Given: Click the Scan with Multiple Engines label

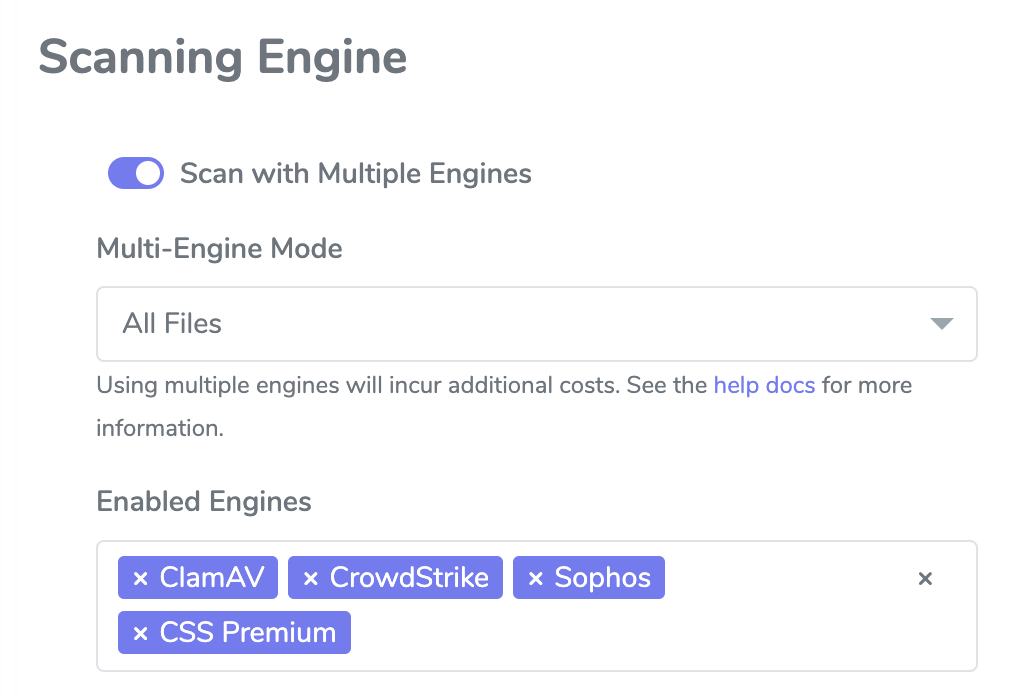Looking at the screenshot, I should [x=355, y=173].
